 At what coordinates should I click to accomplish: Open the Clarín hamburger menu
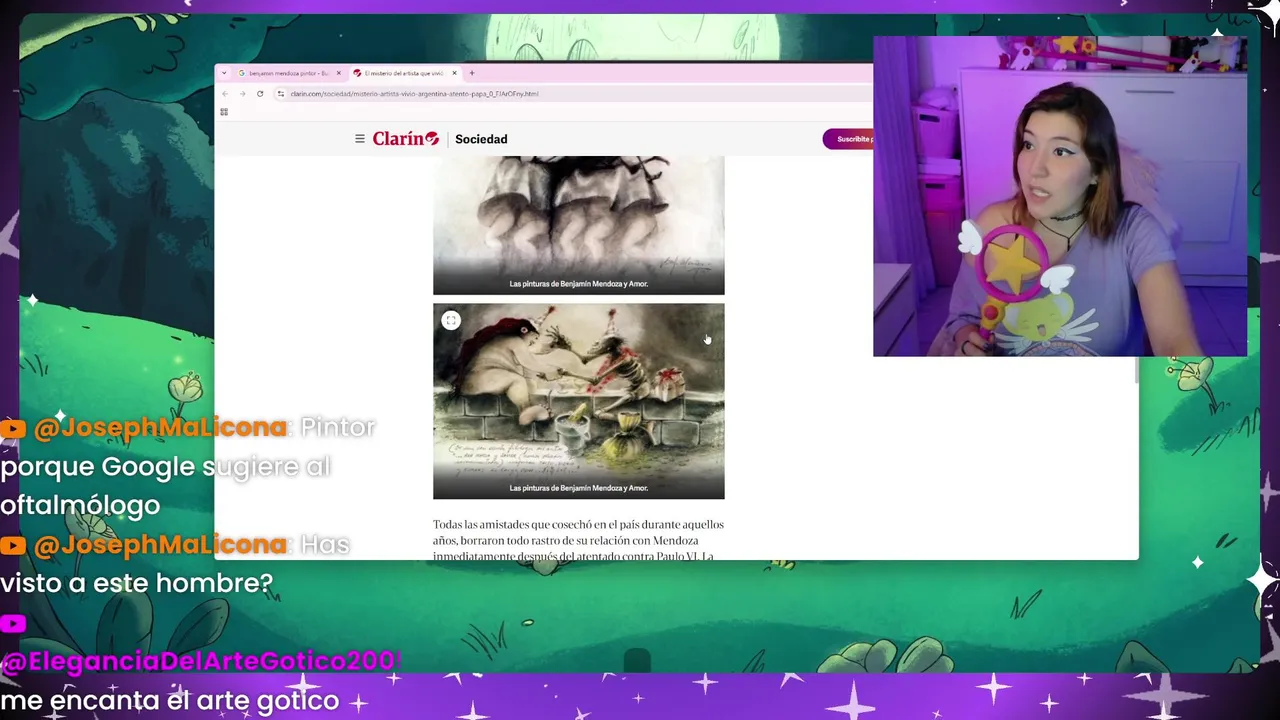(360, 139)
